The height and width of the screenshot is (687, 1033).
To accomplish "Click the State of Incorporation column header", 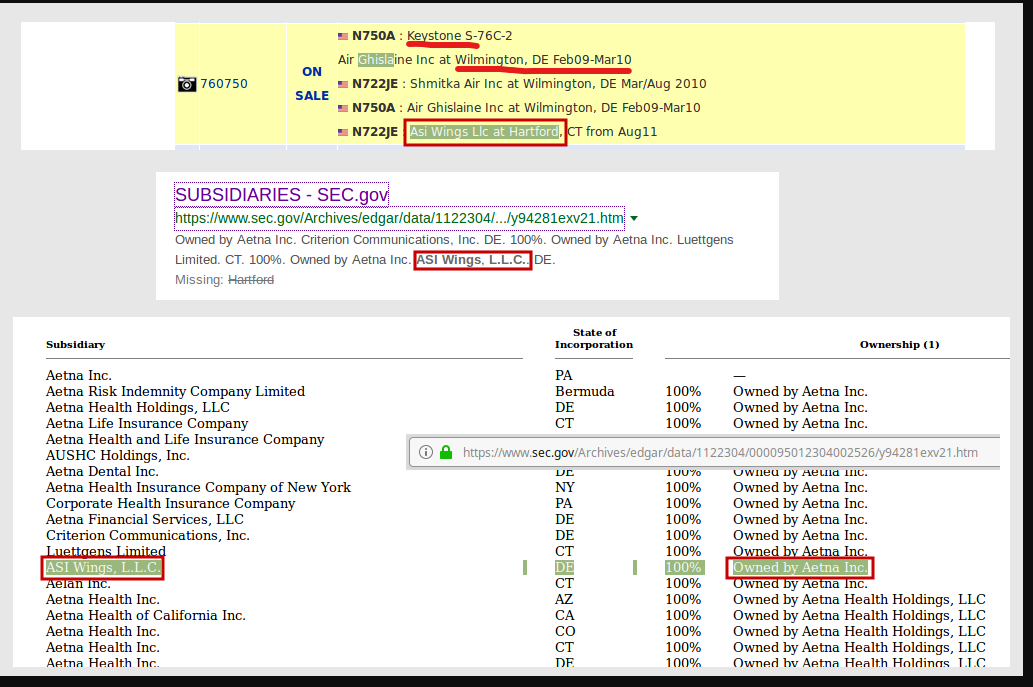I will click(594, 339).
